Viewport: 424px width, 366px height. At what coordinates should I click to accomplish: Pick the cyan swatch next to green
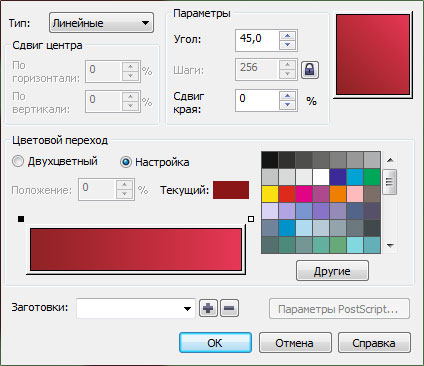point(355,177)
